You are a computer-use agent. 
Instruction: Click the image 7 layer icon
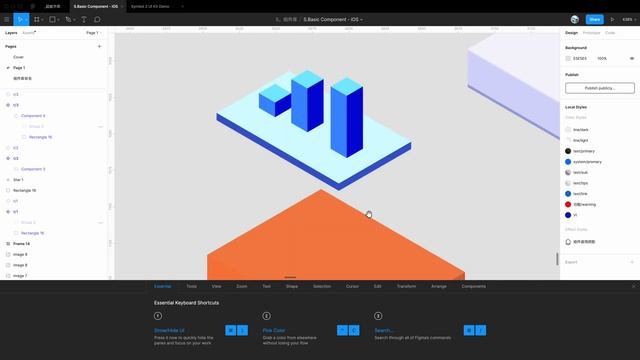coord(8,276)
